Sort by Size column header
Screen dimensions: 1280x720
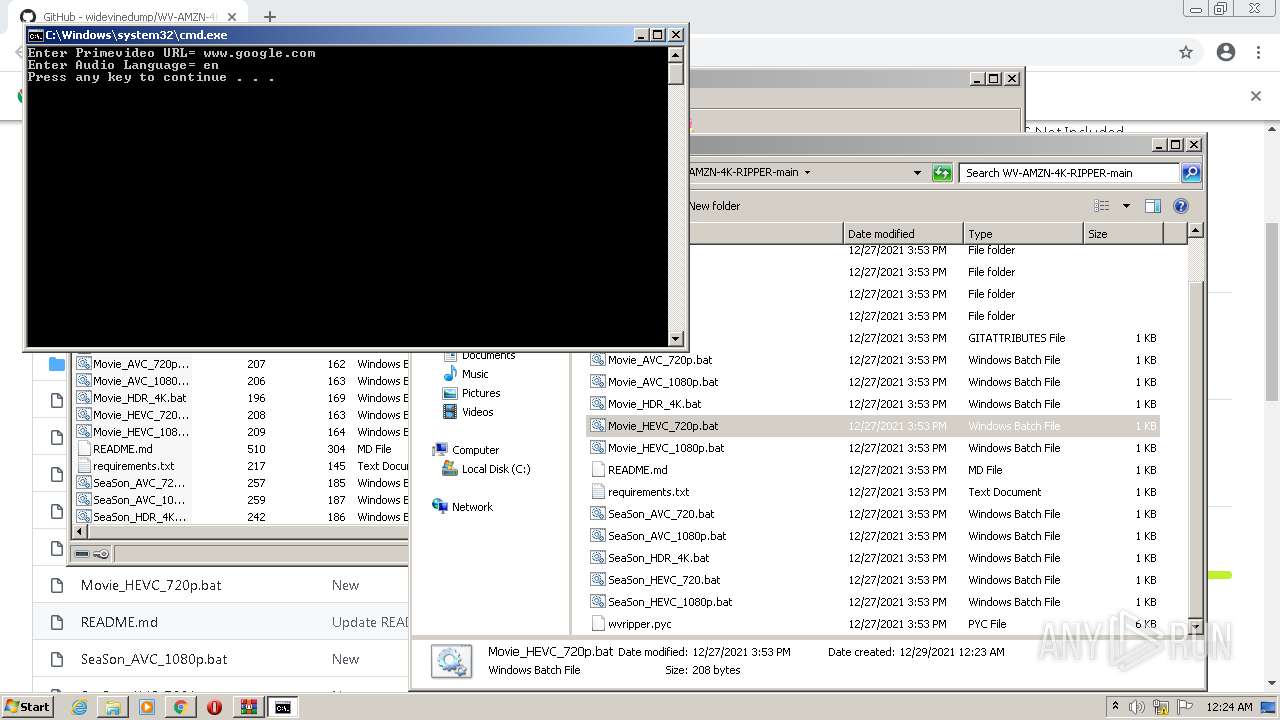pos(1123,234)
